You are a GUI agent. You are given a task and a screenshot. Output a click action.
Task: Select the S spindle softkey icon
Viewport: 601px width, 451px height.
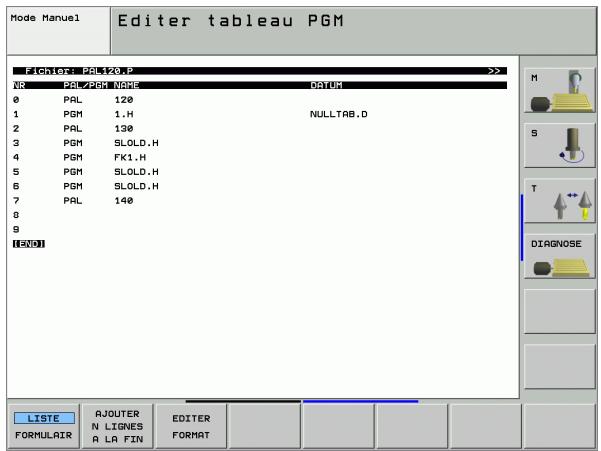coord(559,146)
